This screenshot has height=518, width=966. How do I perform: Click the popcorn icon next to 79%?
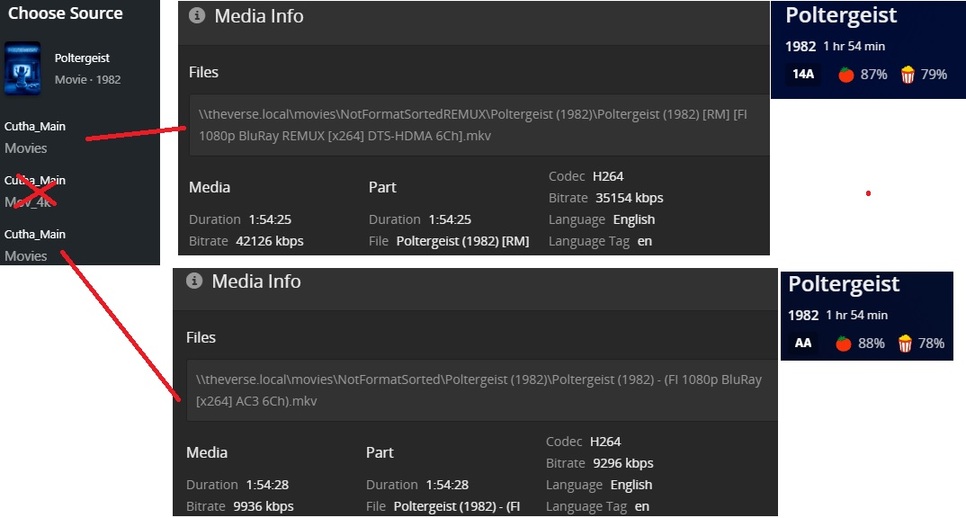coord(908,75)
